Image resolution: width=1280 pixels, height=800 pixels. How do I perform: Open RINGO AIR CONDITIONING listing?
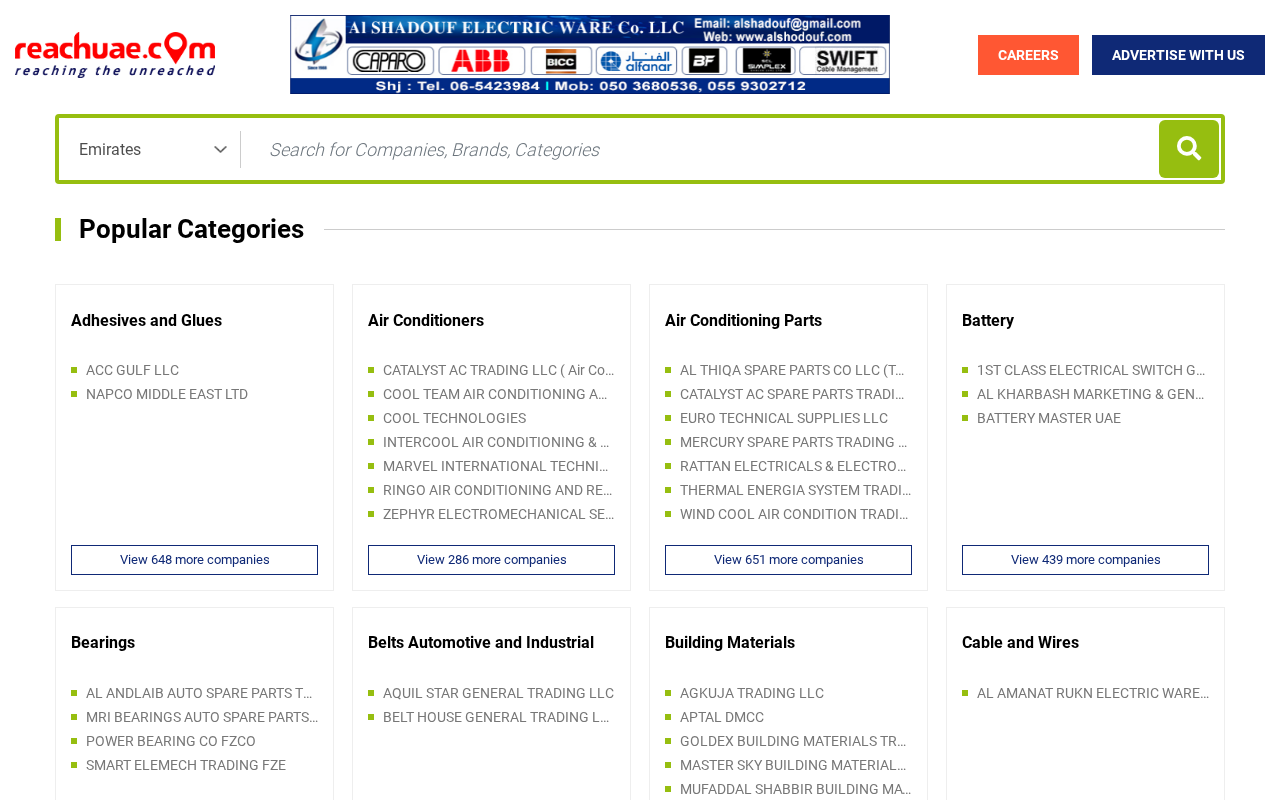[x=497, y=490]
